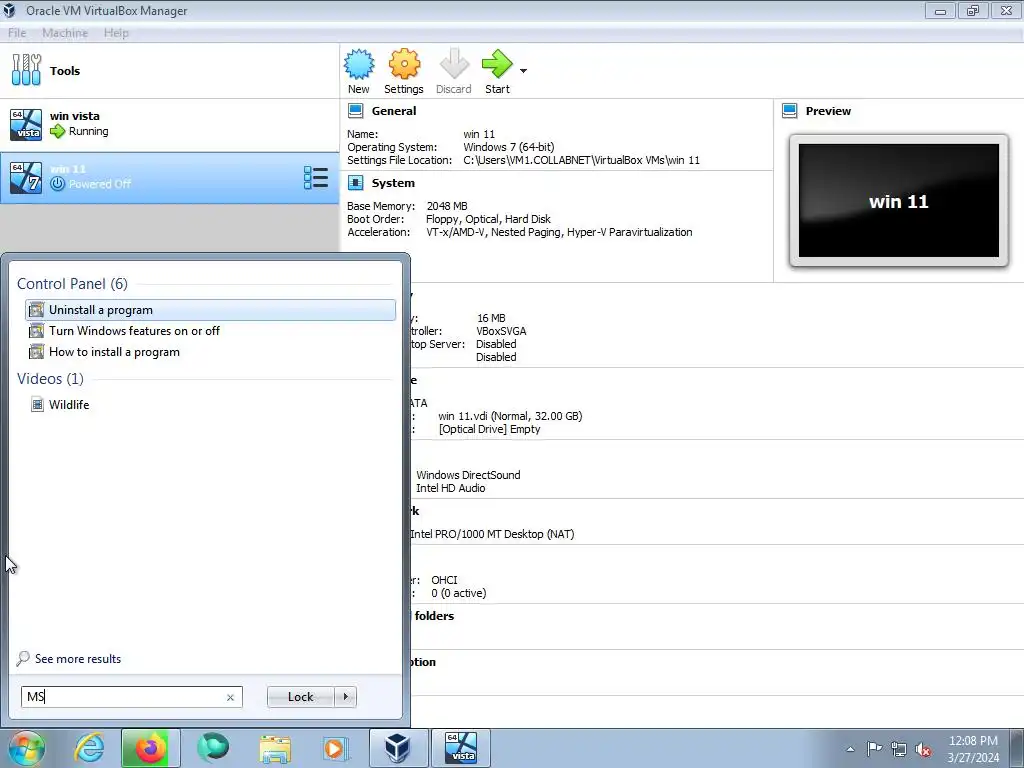
Task: Click the Base Memory 2048 MB value
Action: (x=447, y=206)
